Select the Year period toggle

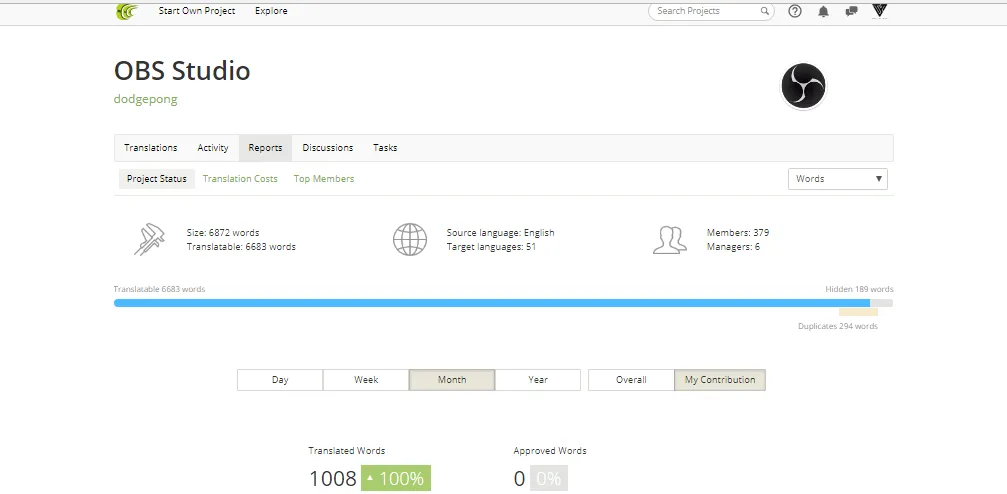point(538,380)
